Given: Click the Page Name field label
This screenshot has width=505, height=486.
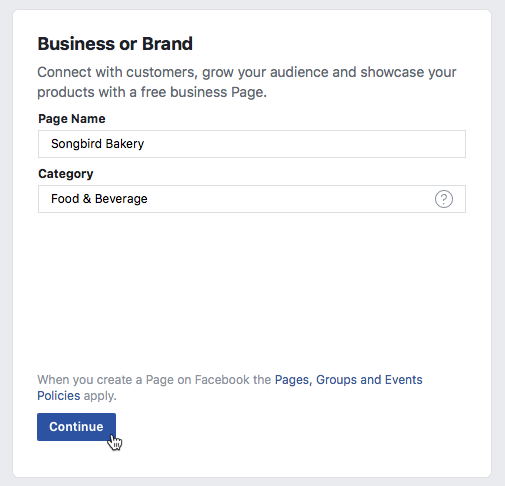Looking at the screenshot, I should pos(72,119).
